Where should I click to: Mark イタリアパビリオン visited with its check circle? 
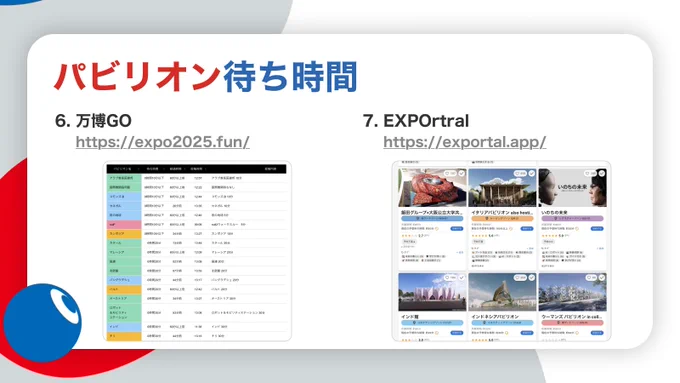coord(532,173)
